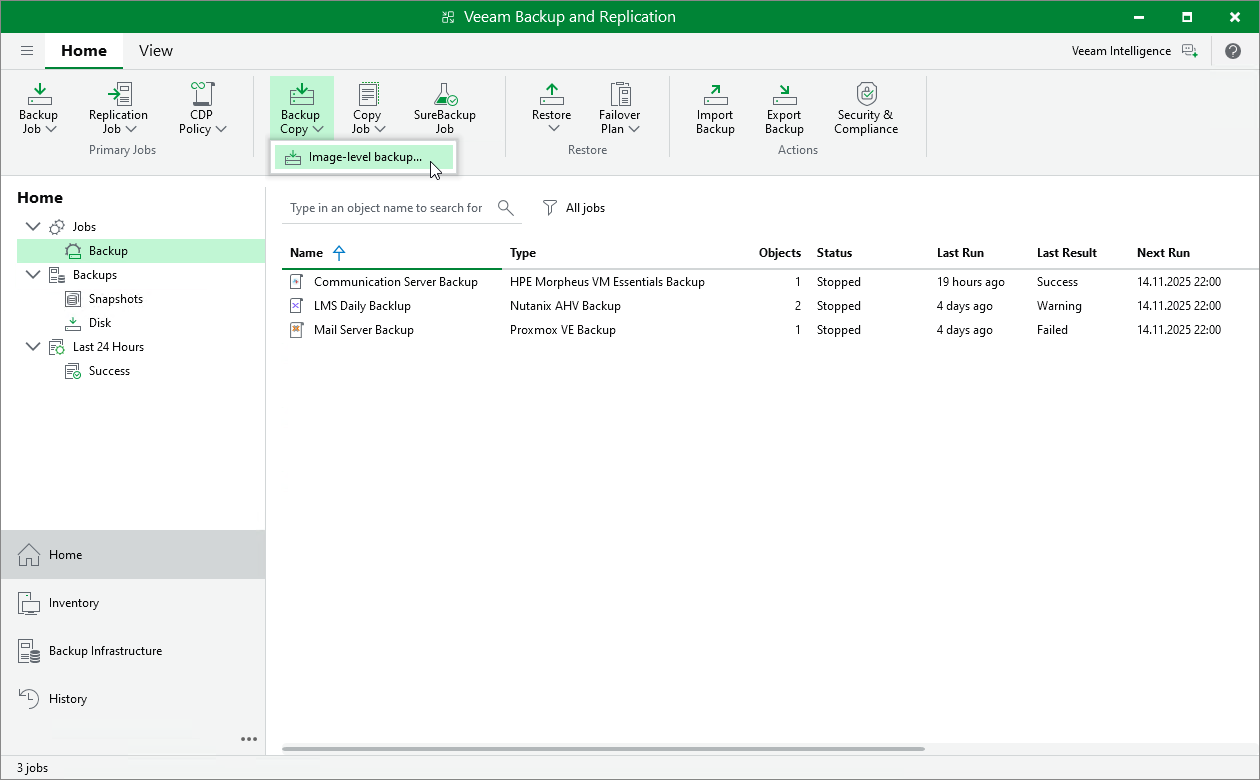Switch to the View ribbon tab
1260x780 pixels.
coord(156,51)
